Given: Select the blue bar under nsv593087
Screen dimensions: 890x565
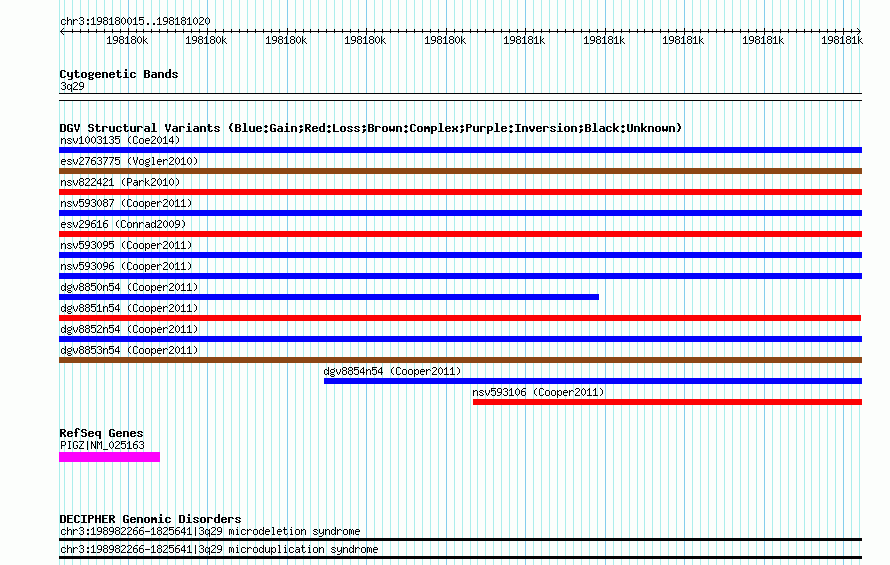Looking at the screenshot, I should click(460, 213).
